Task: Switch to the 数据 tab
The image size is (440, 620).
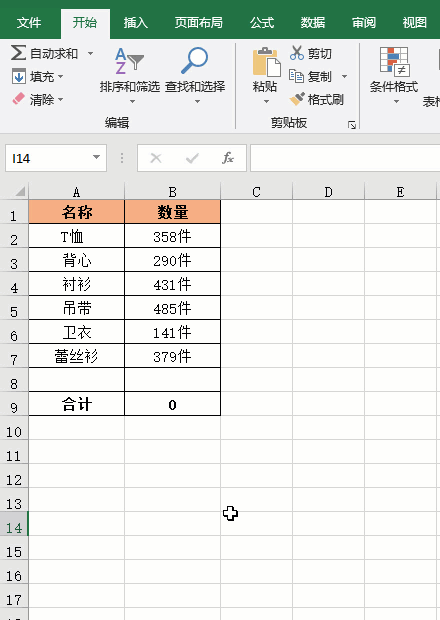Action: [x=313, y=23]
